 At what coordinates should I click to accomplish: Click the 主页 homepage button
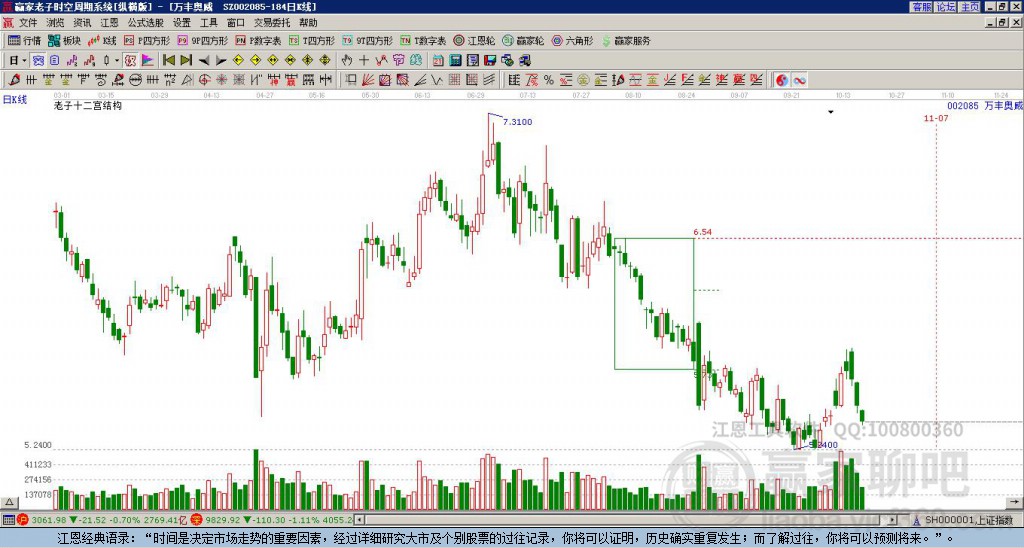[969, 7]
